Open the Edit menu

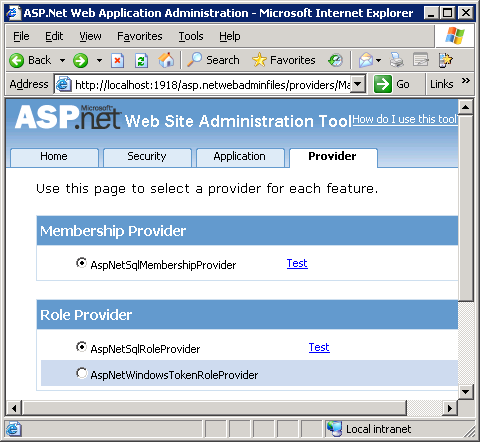[x=54, y=36]
